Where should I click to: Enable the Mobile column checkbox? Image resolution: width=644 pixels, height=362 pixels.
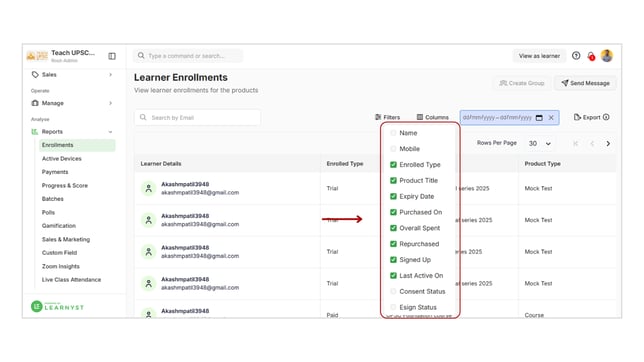pyautogui.click(x=393, y=149)
